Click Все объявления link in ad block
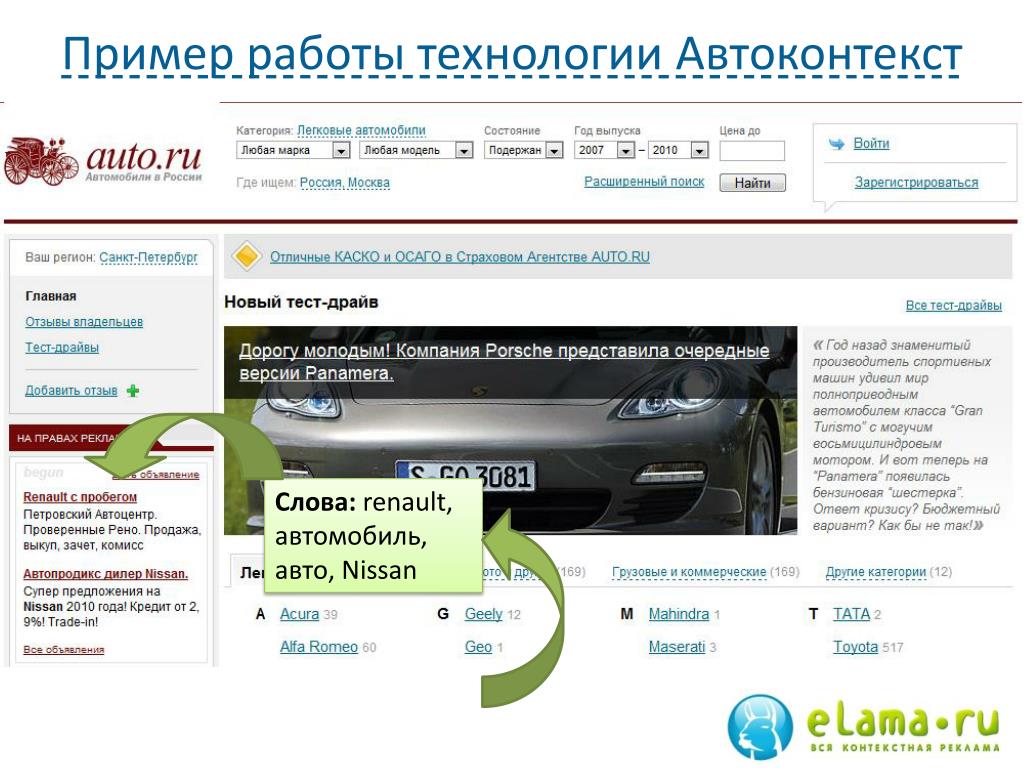The height and width of the screenshot is (768, 1024). (64, 650)
